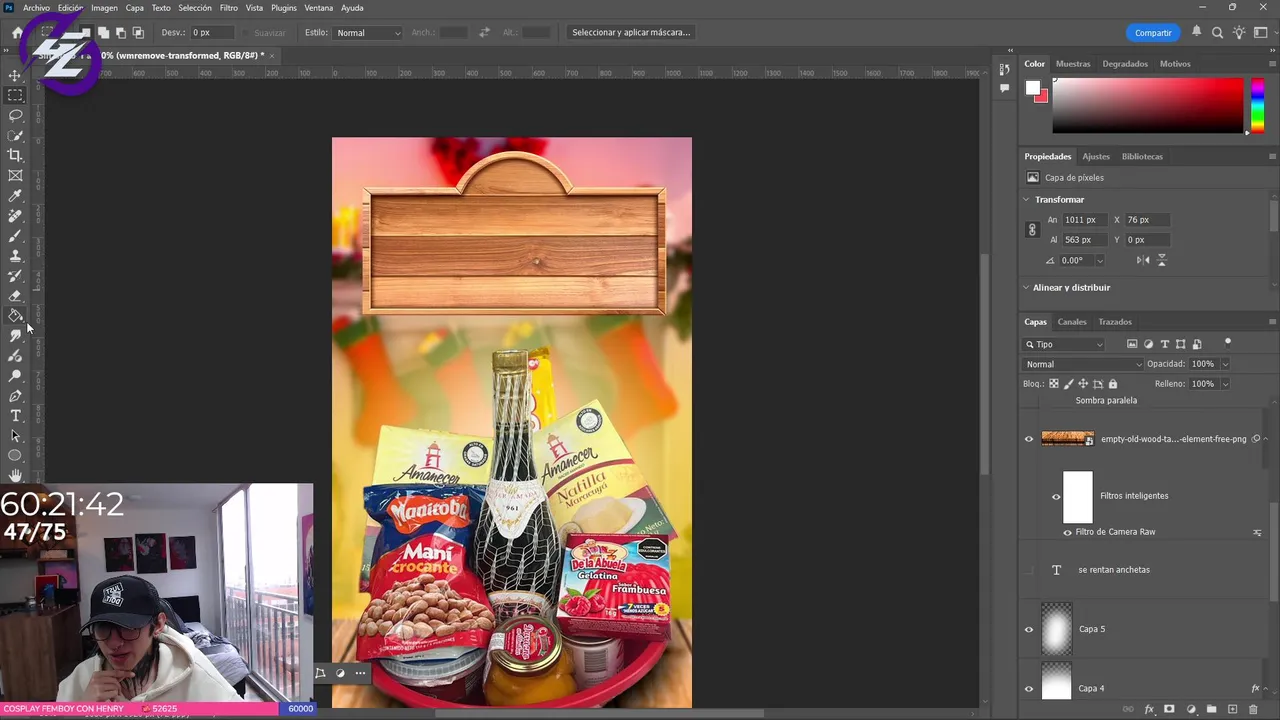Select the Horizontal Type tool
This screenshot has width=1280, height=720.
(x=15, y=416)
